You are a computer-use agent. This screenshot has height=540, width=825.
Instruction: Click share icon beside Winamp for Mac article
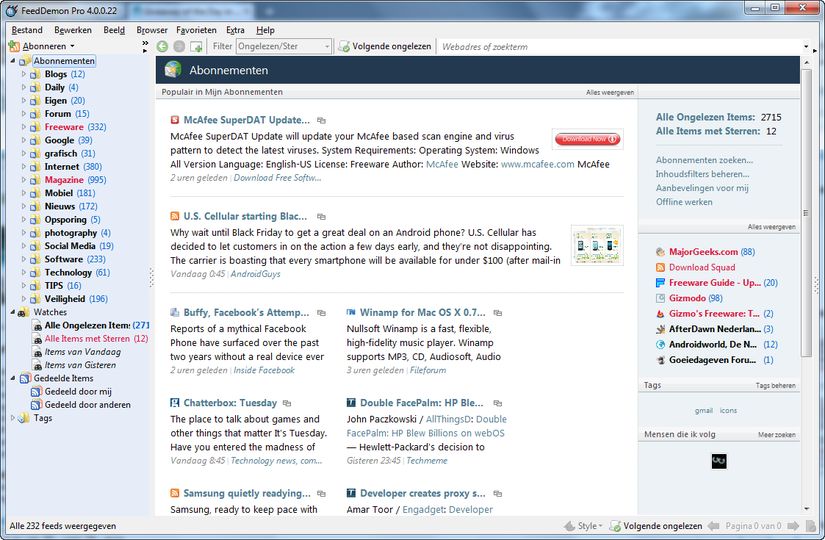498,313
